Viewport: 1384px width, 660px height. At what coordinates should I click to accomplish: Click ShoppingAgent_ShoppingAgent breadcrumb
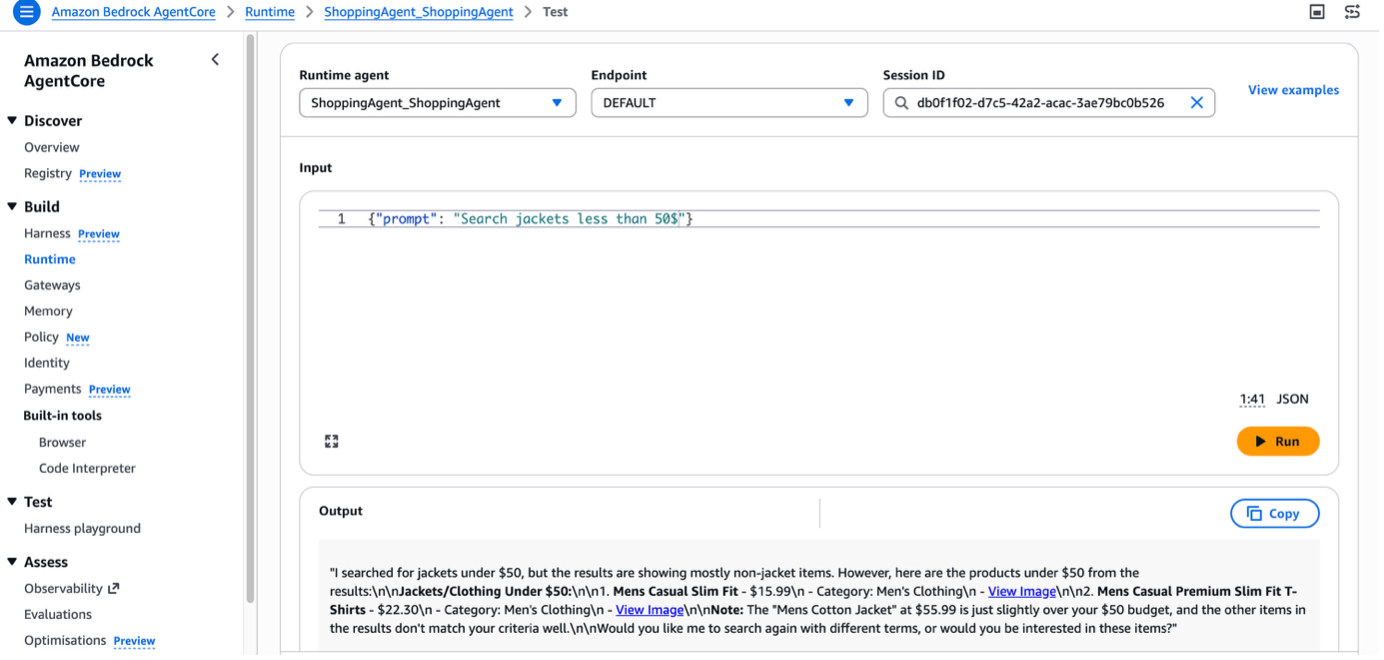[x=418, y=12]
